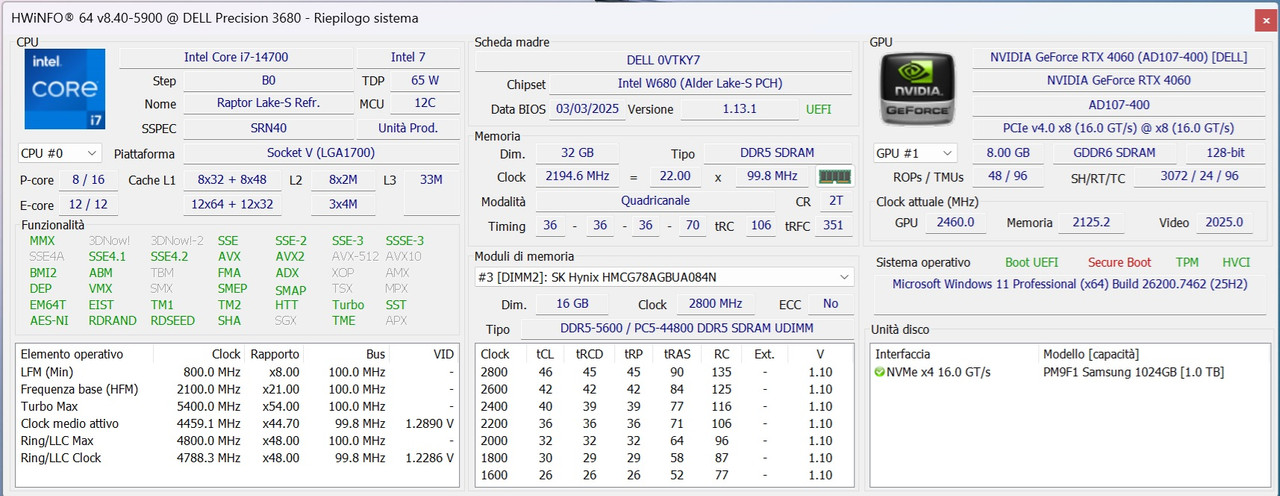Select the PM9F1 Samsung 1024GB drive row
This screenshot has width=1280, height=496.
pos(1069,372)
